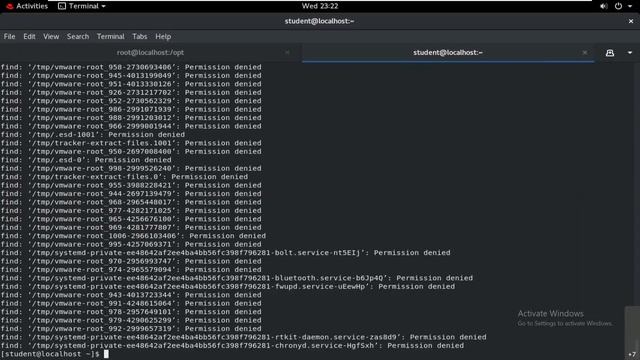Click the new tab icon button
Screen dimensions: 640x360
click(610, 53)
